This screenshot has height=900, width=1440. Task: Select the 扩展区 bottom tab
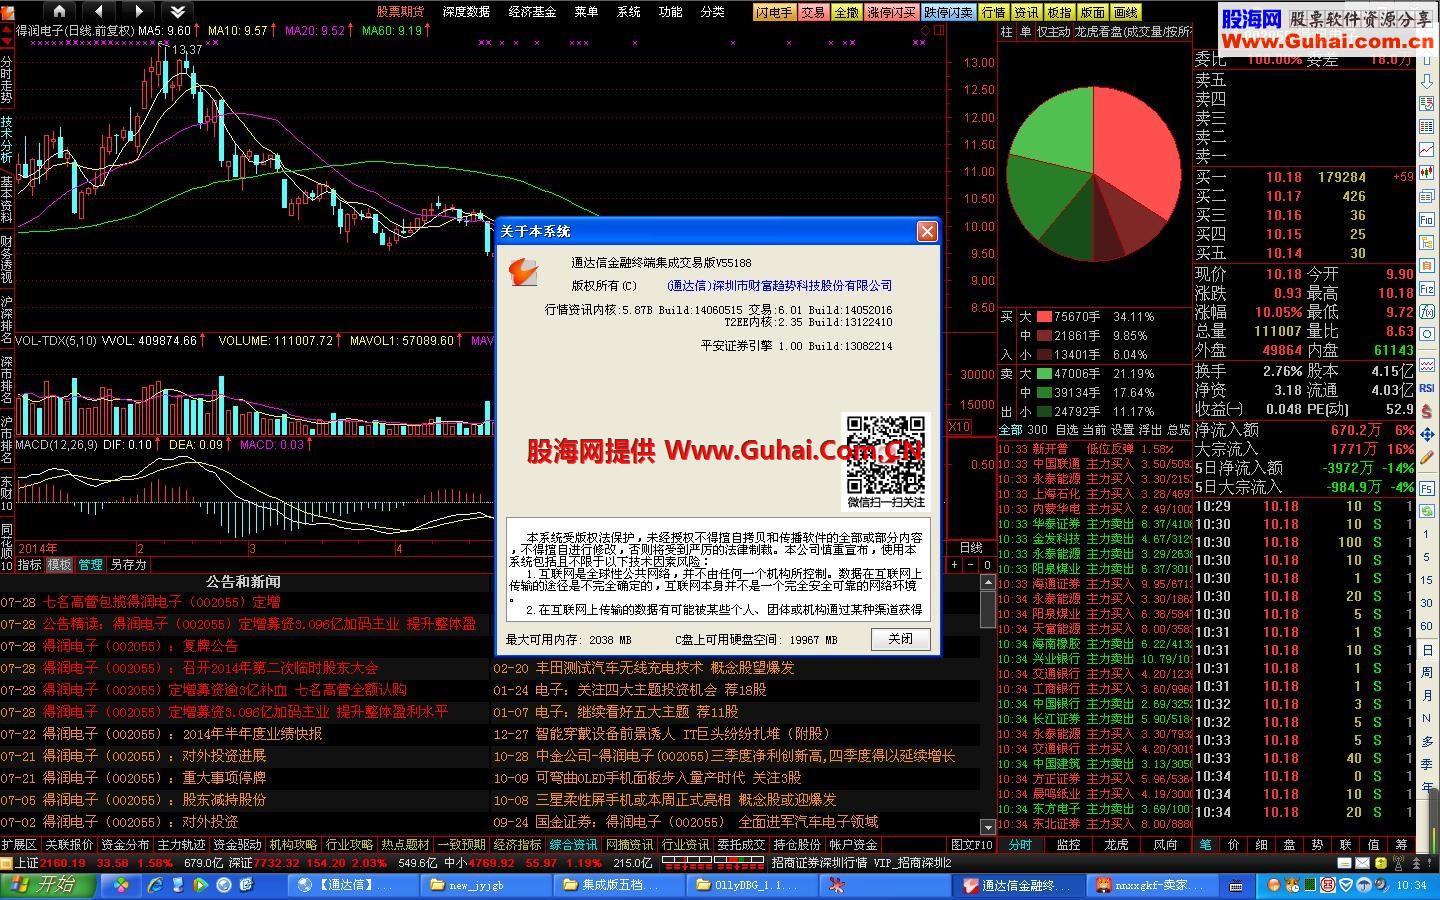[19, 845]
